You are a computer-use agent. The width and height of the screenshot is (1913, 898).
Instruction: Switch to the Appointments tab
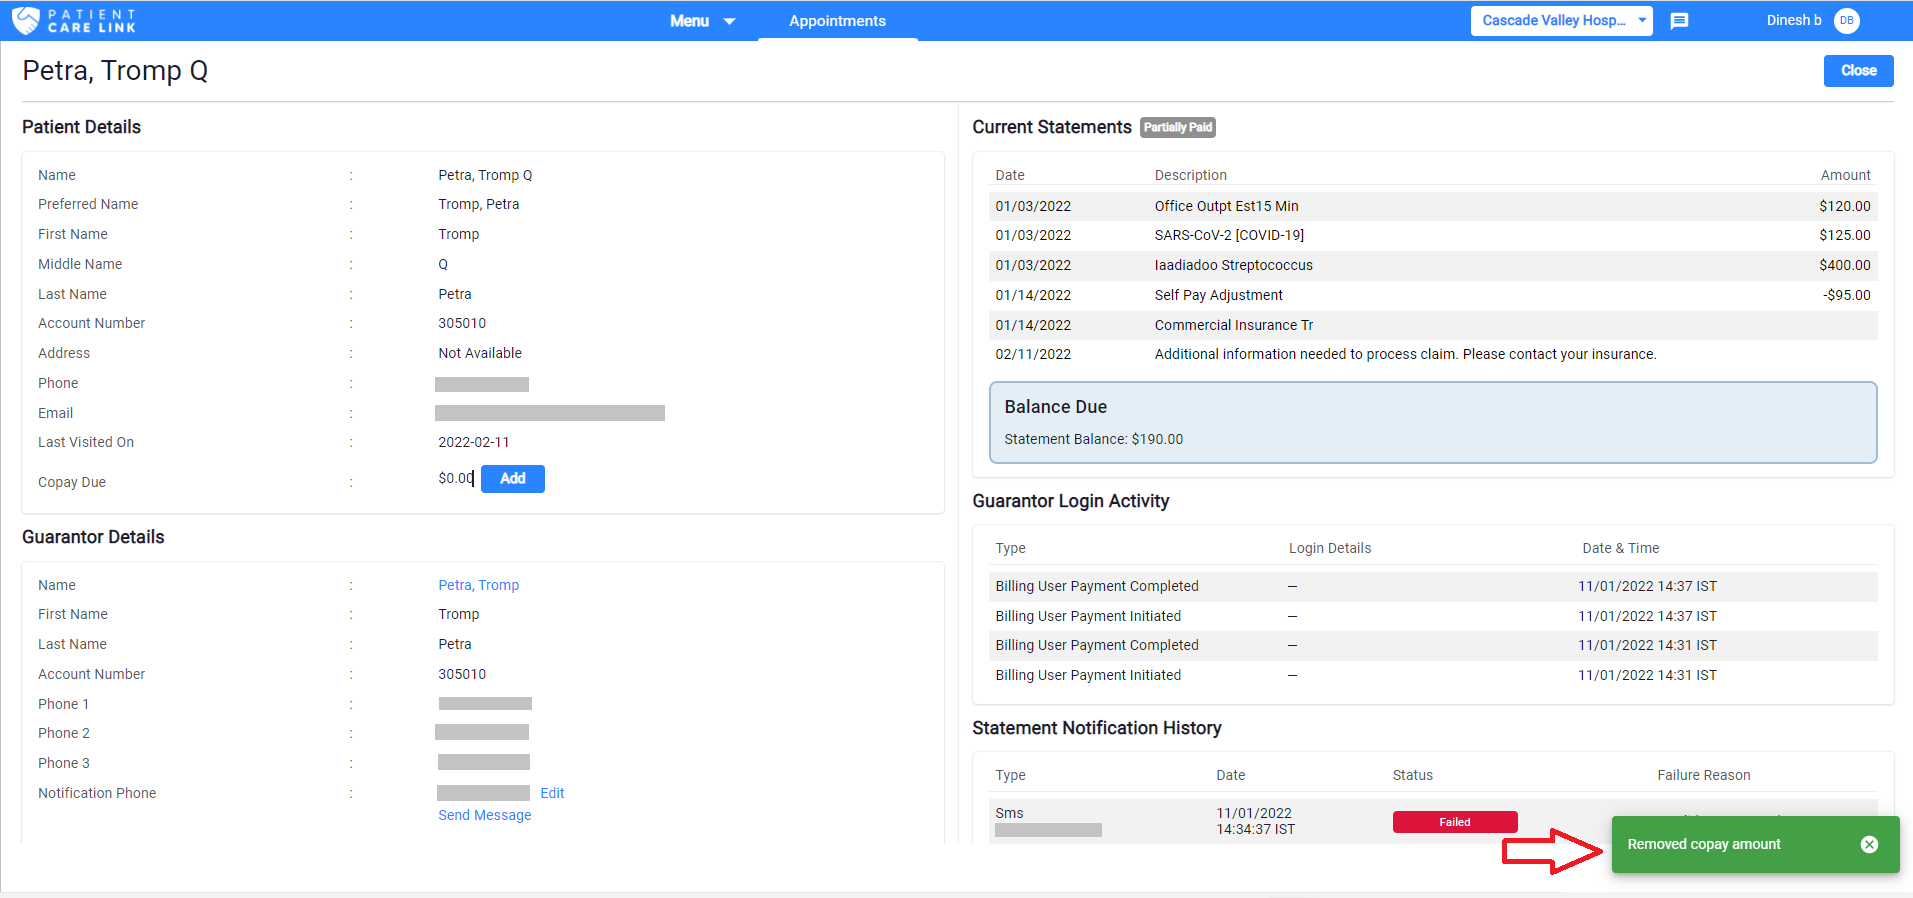[837, 21]
